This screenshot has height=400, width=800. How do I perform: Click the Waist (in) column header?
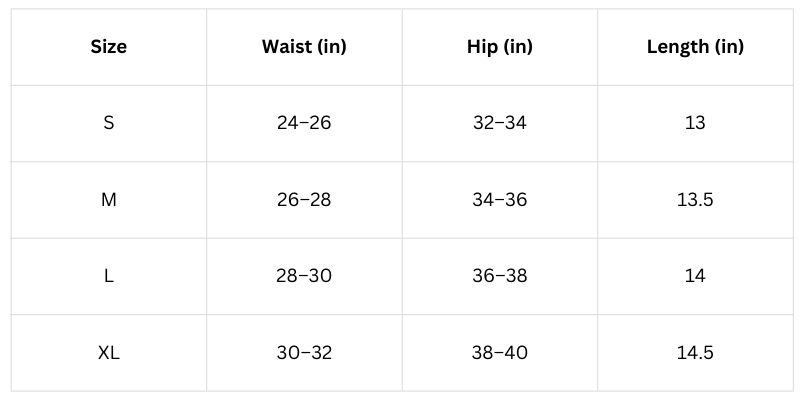click(304, 47)
